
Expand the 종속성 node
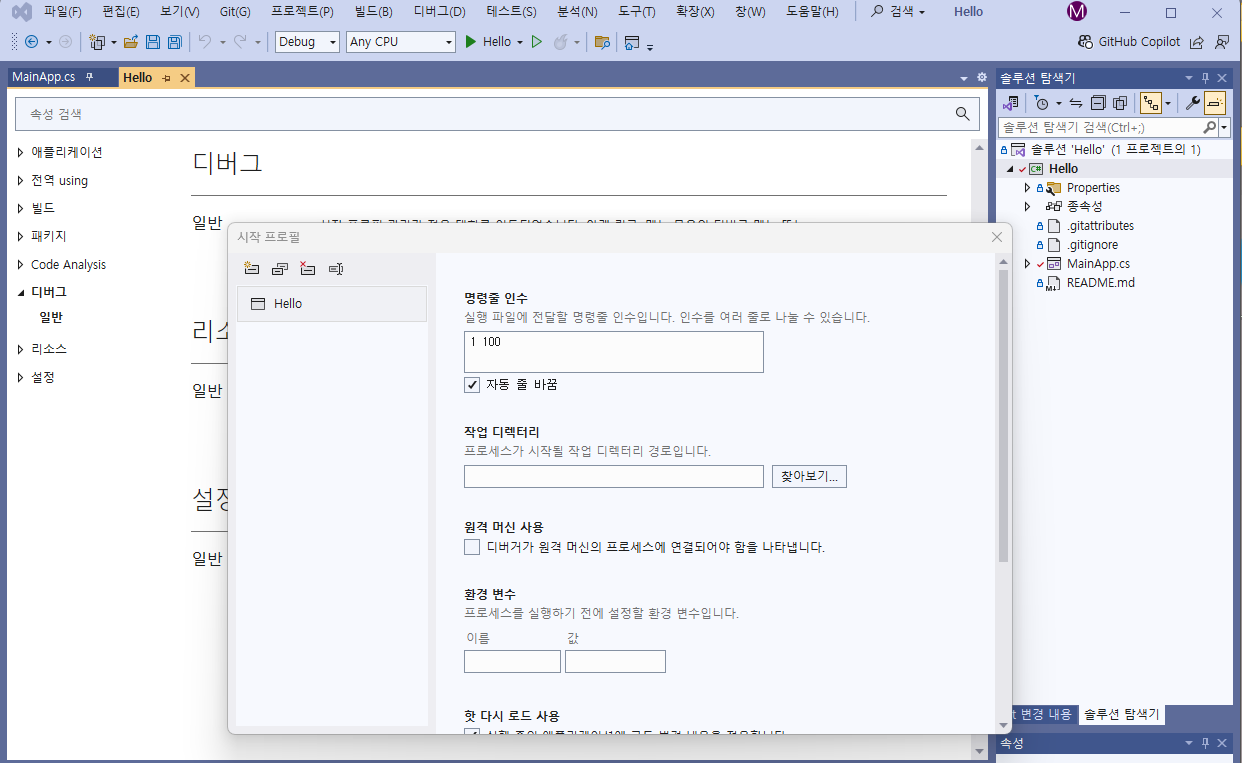pyautogui.click(x=1027, y=207)
